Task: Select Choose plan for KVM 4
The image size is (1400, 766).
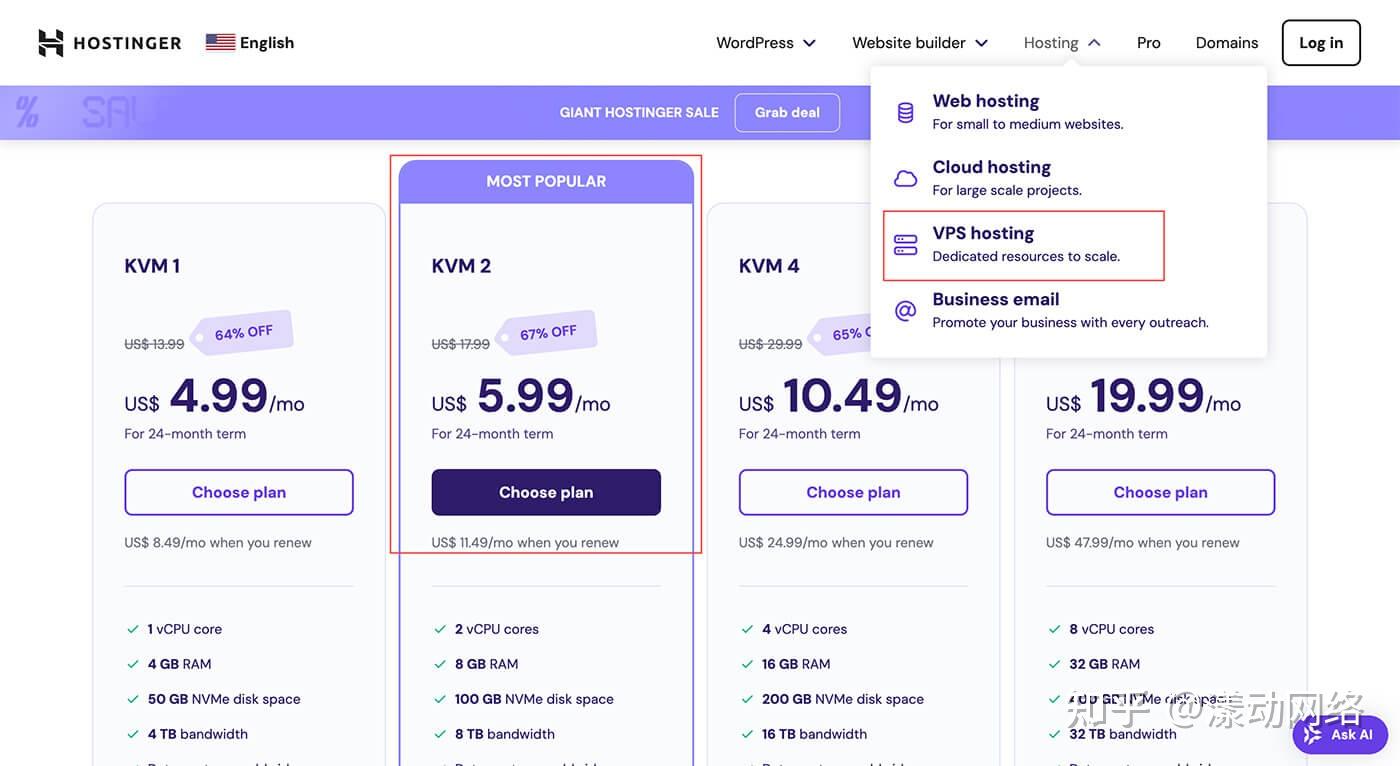Action: [853, 490]
